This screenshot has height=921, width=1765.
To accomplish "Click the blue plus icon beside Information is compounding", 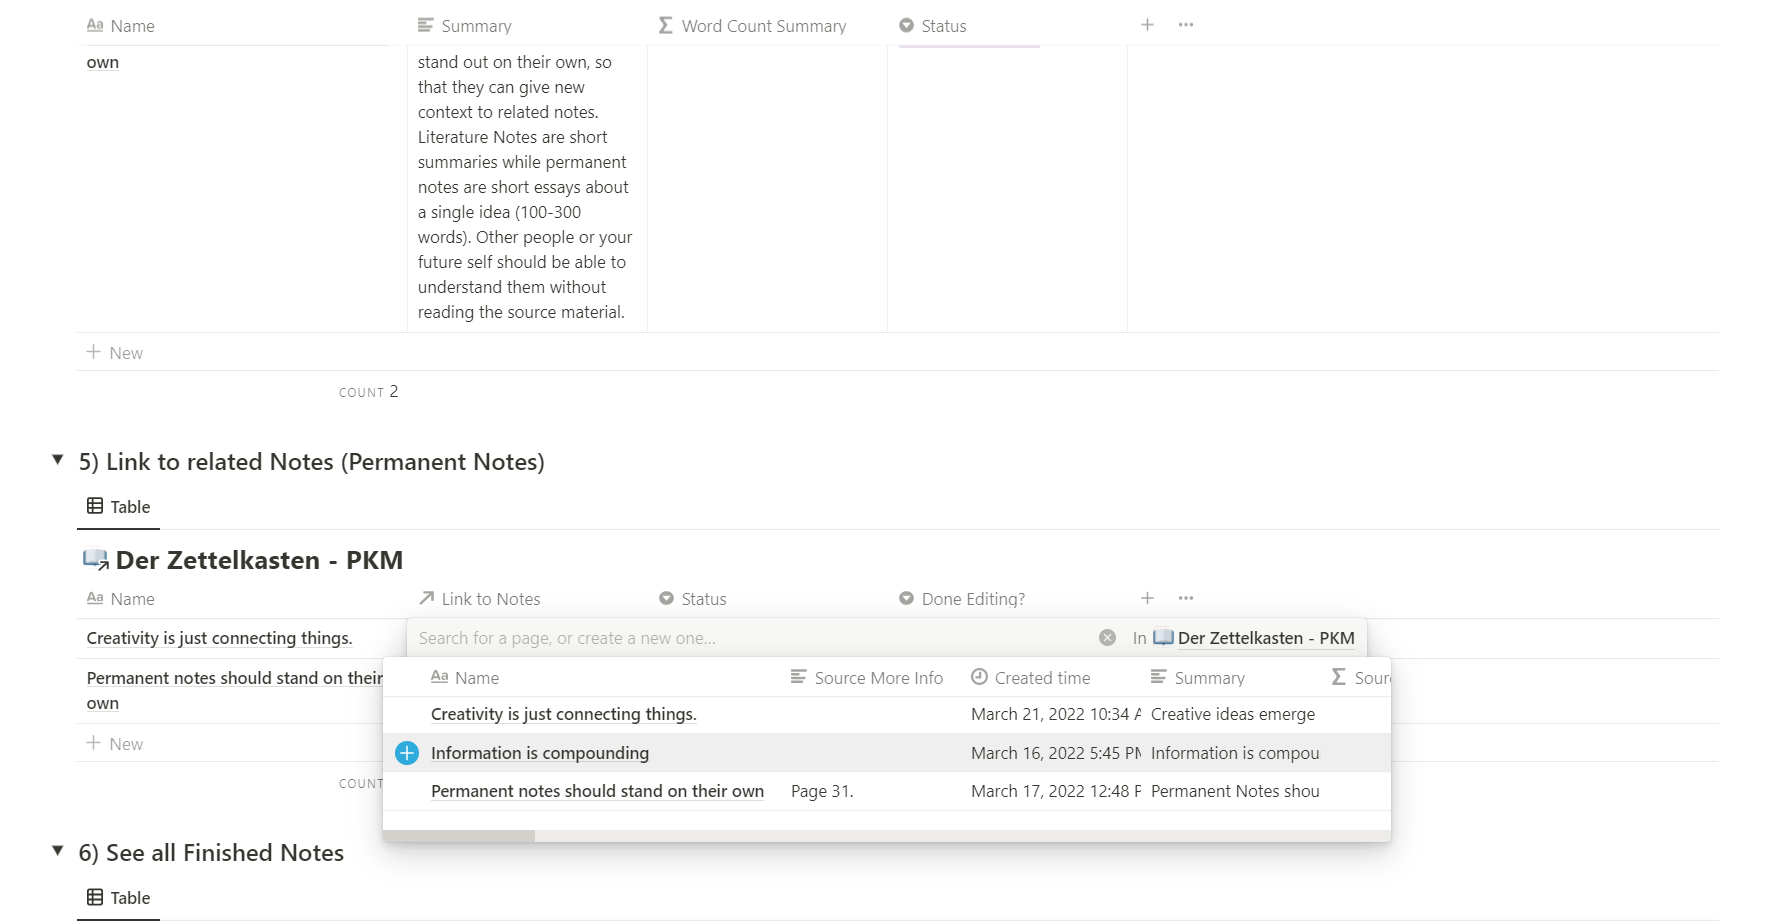I will point(407,753).
